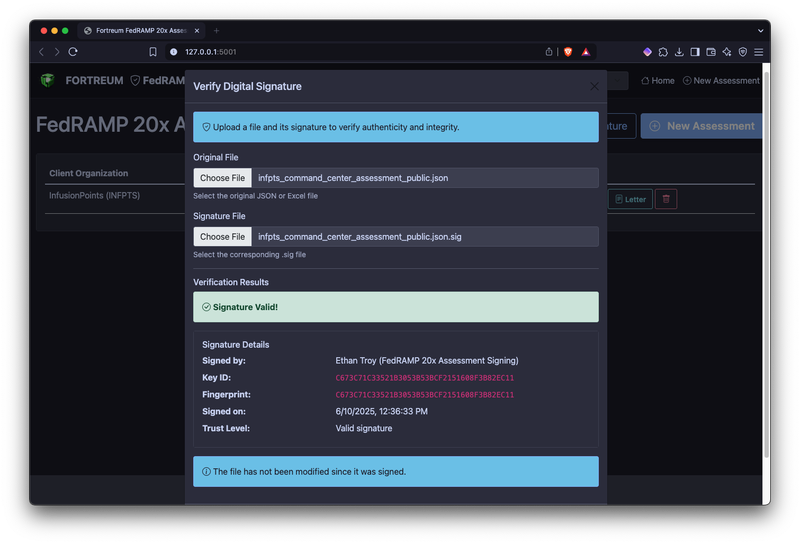Image resolution: width=800 pixels, height=544 pixels.
Task: Bookmark this page with the bookmark icon
Action: pyautogui.click(x=153, y=52)
